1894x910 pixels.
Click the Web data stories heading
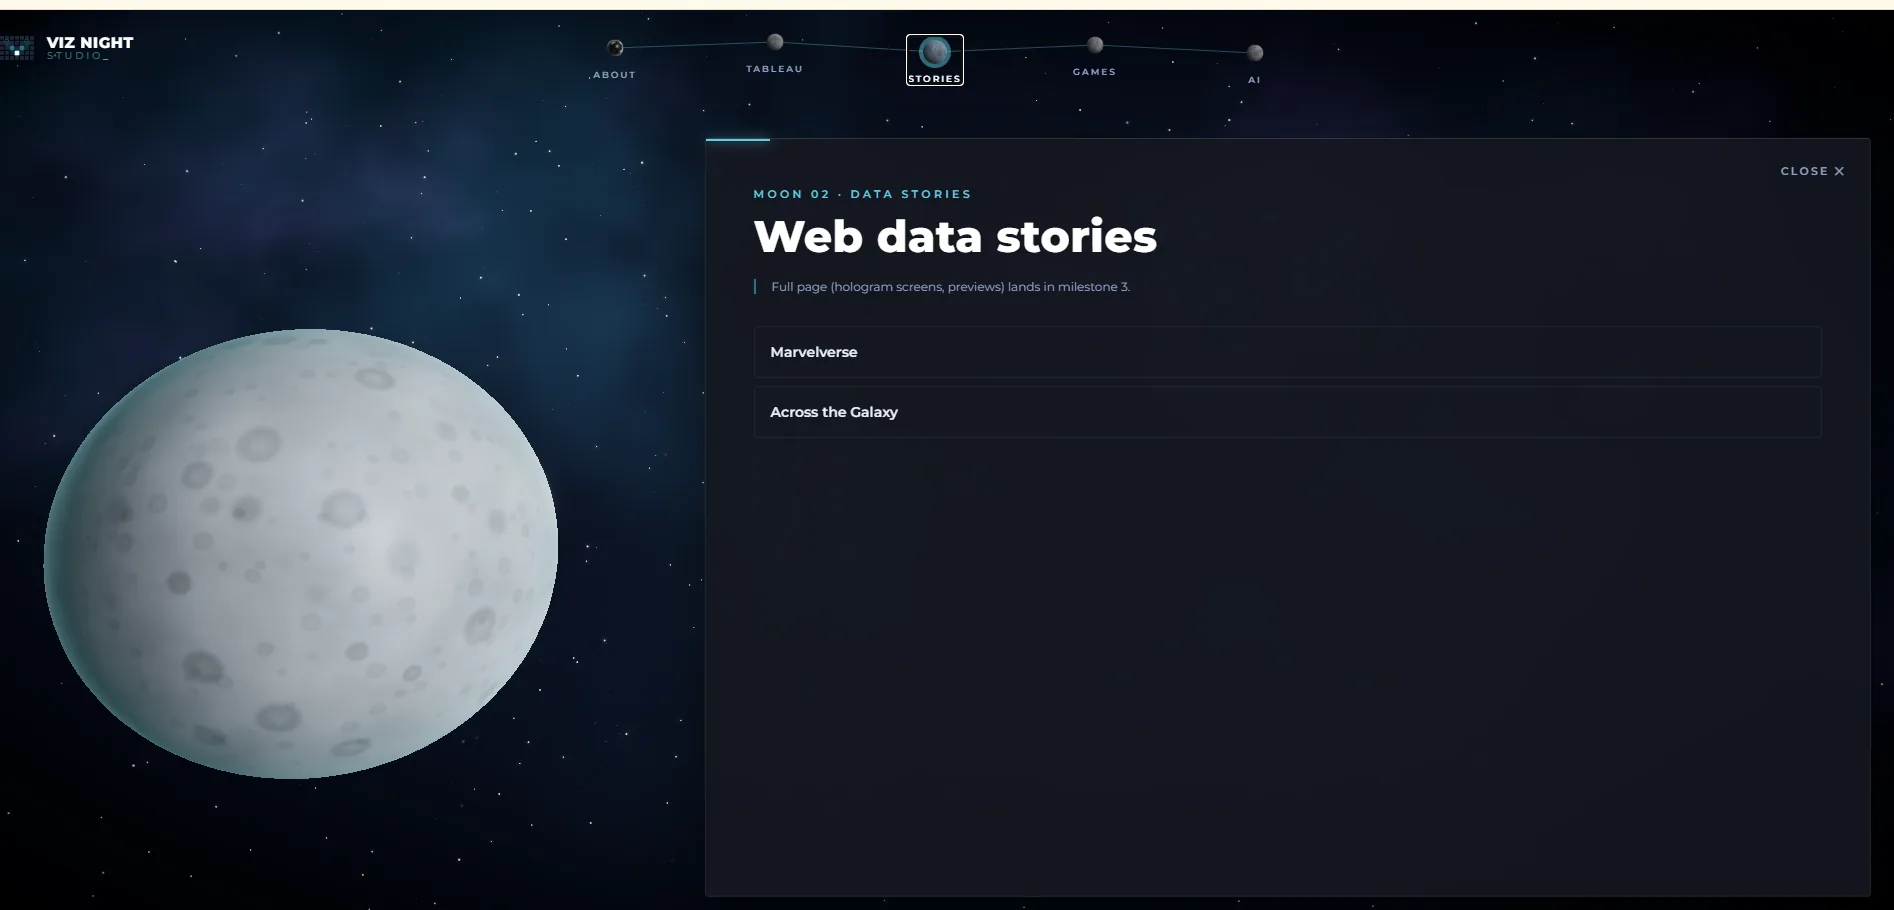tap(955, 237)
